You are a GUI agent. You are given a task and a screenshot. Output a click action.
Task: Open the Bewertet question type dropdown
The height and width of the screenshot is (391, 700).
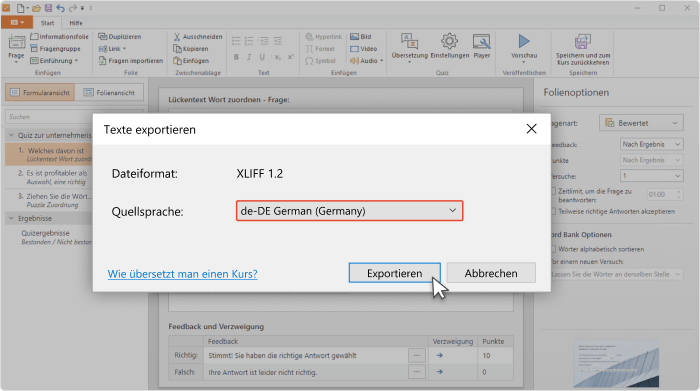coord(641,123)
